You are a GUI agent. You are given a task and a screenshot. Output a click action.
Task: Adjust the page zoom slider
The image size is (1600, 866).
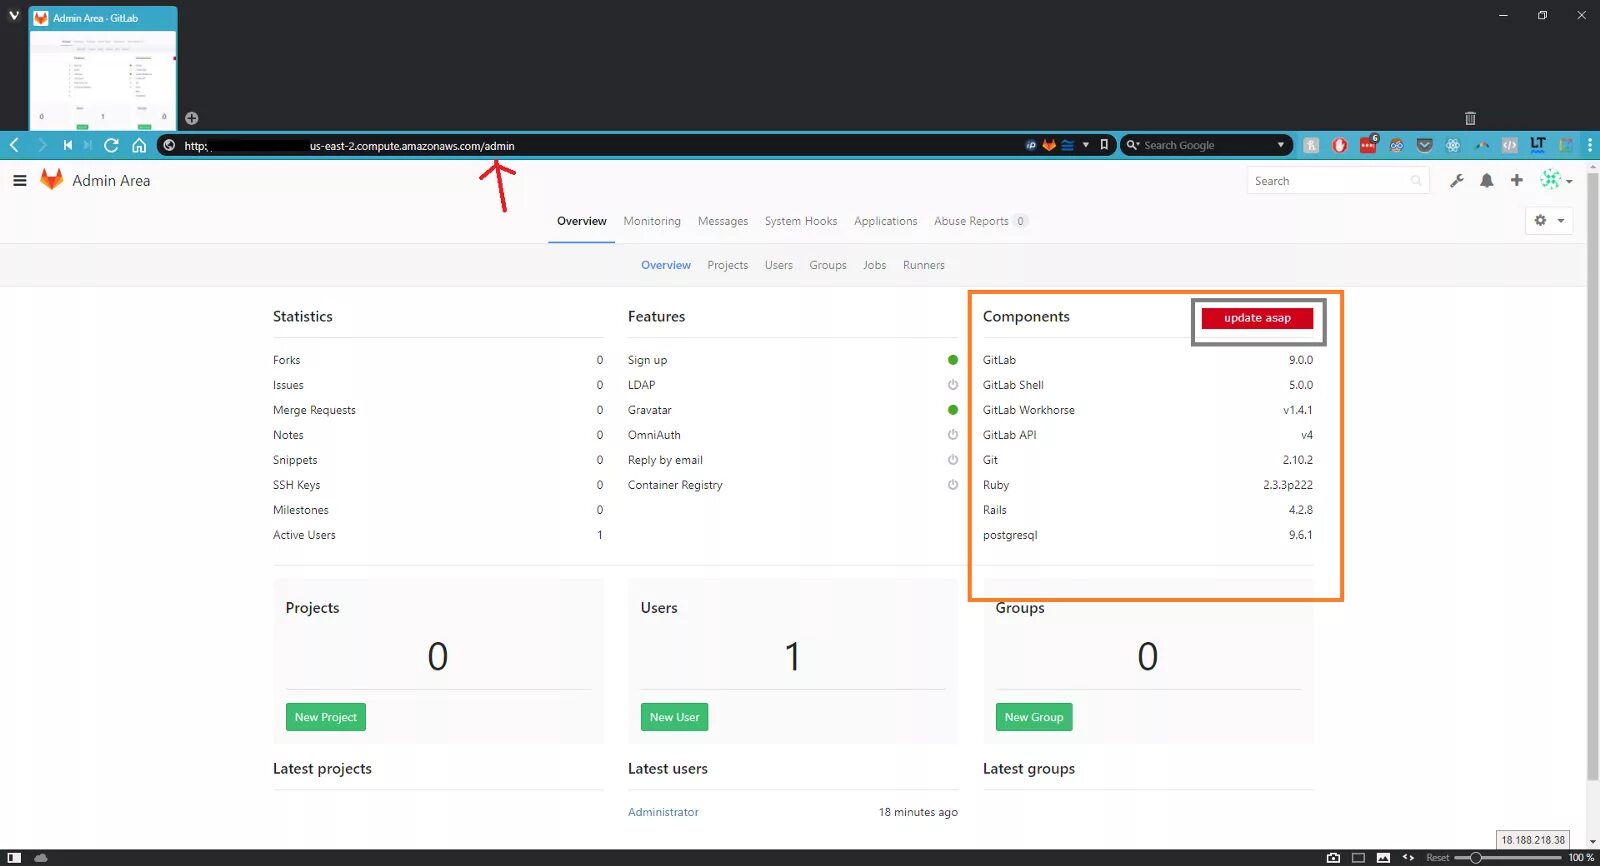tap(1509, 858)
